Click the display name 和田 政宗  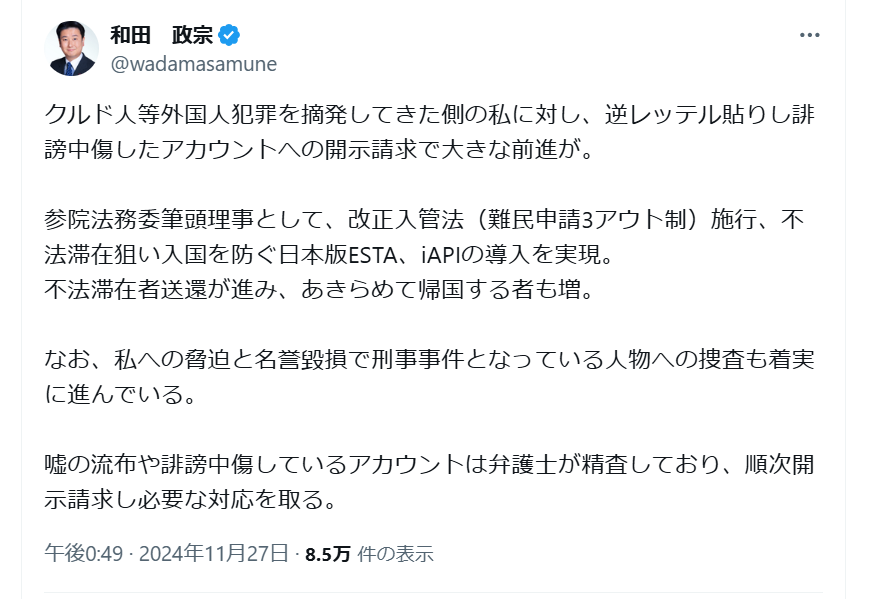coord(162,35)
